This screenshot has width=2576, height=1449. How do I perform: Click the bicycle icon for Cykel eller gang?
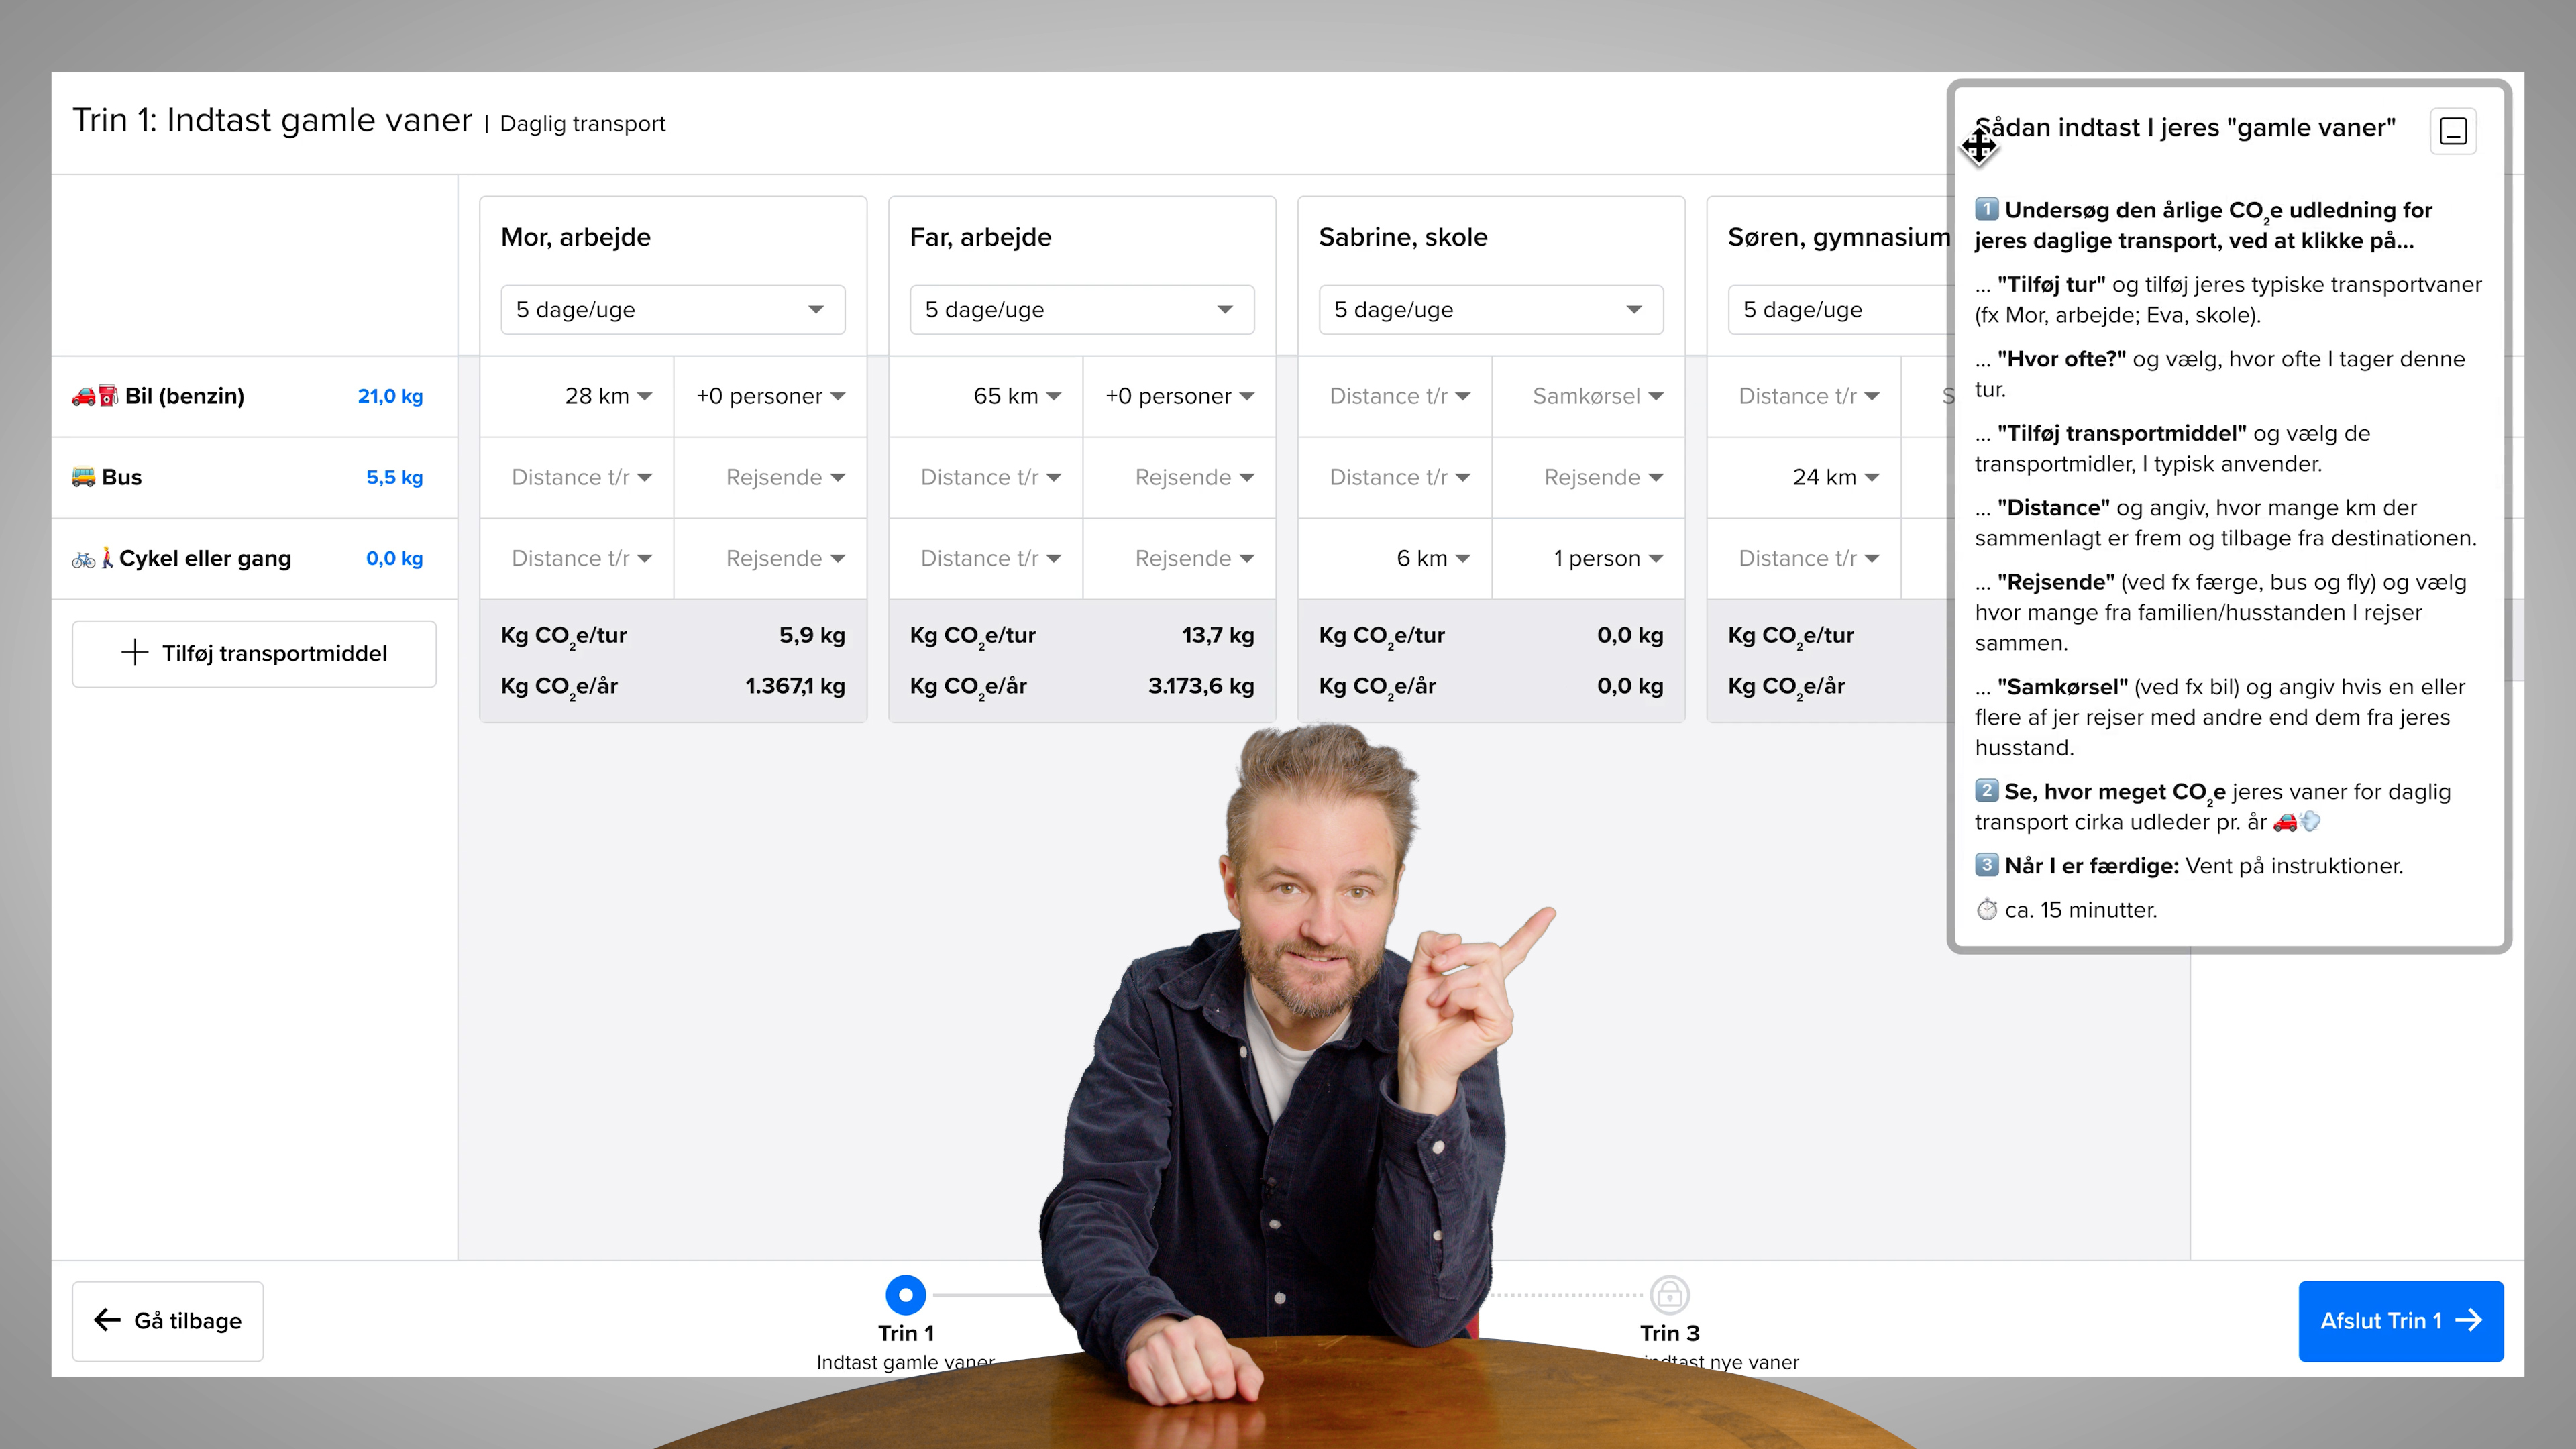[x=83, y=558]
